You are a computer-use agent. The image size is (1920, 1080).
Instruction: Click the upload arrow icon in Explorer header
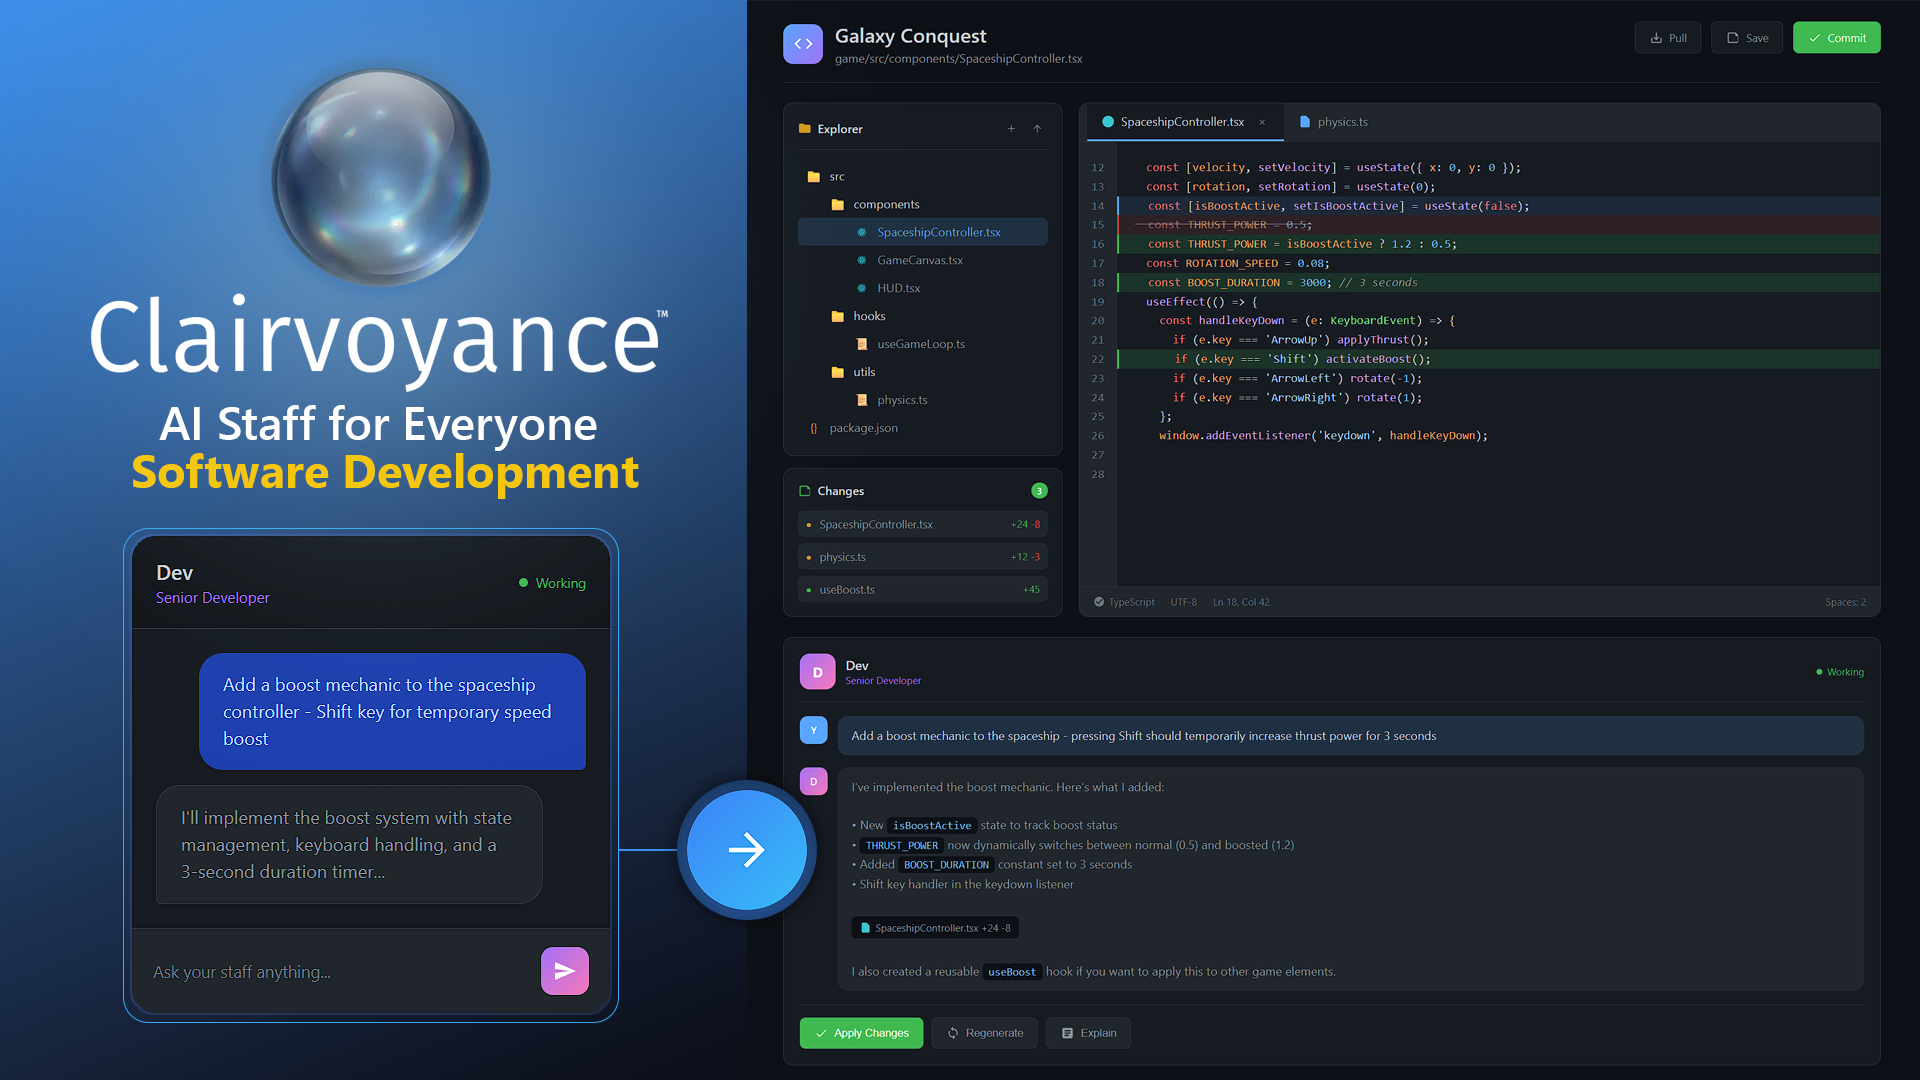tap(1037, 129)
